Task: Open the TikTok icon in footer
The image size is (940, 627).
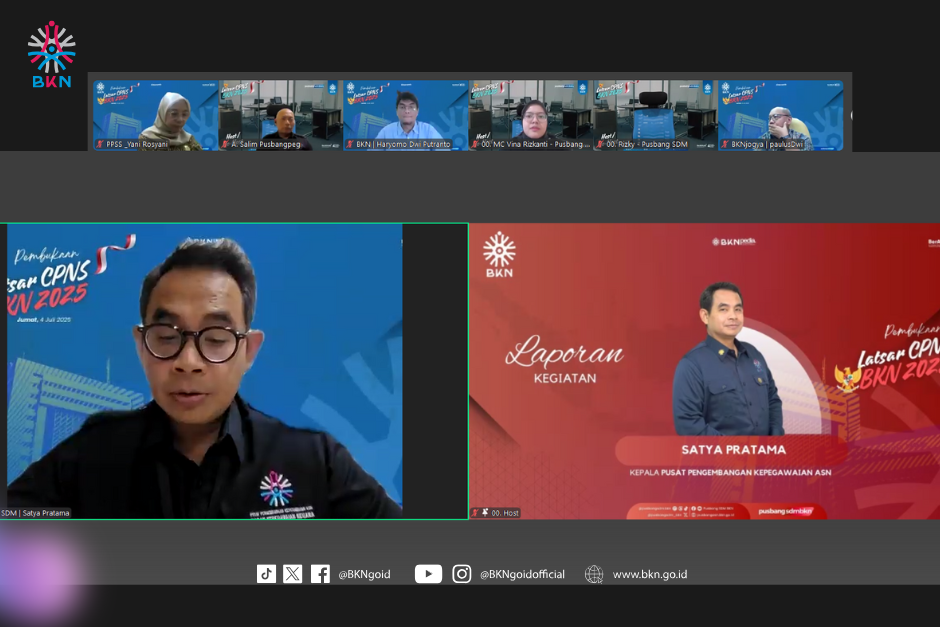Action: (266, 574)
